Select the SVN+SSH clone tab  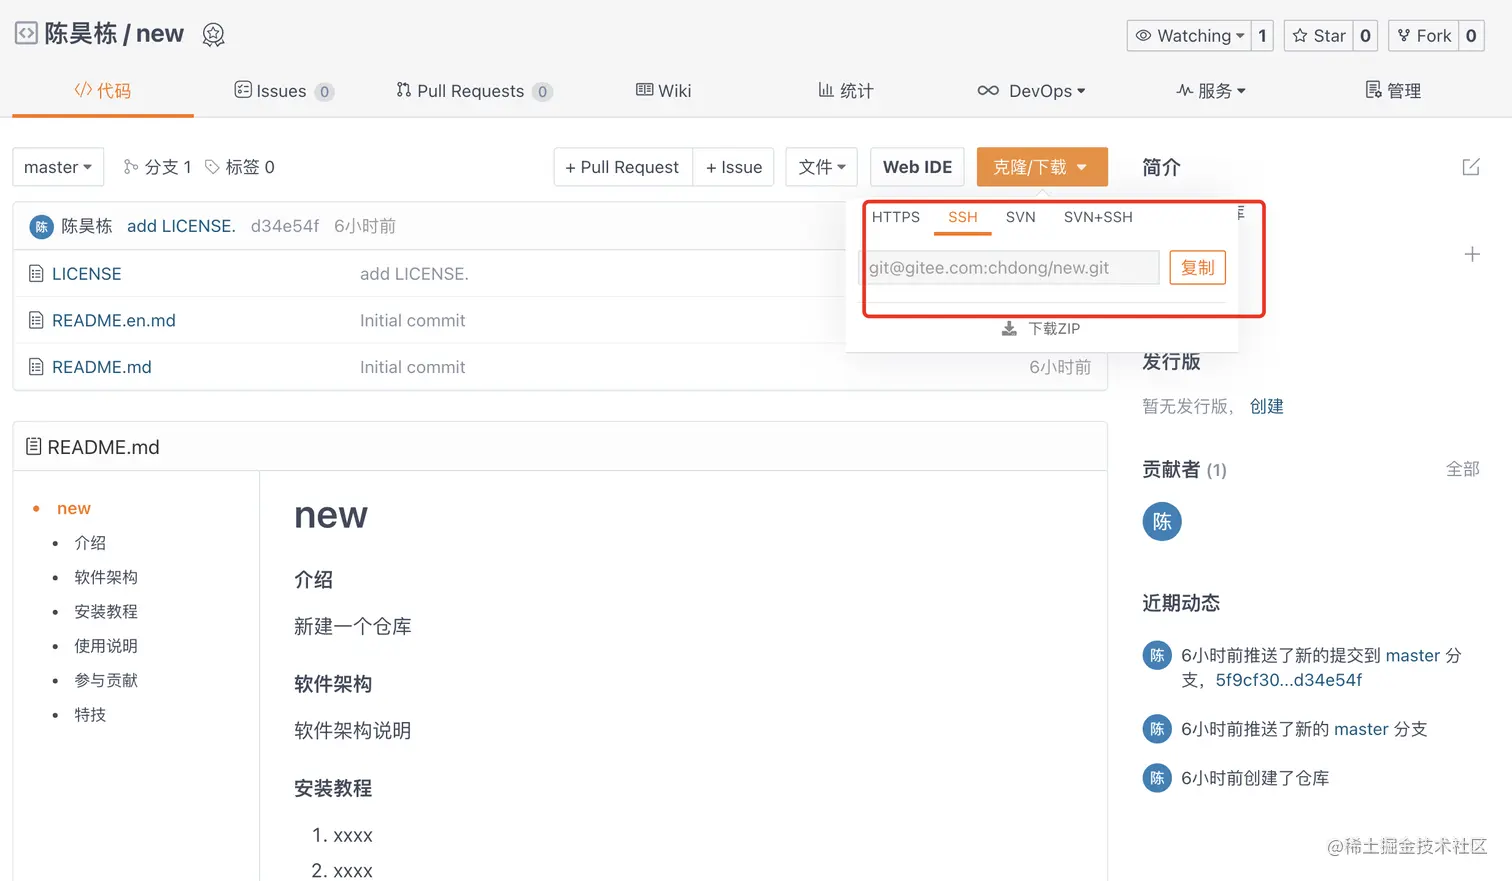pyautogui.click(x=1098, y=217)
